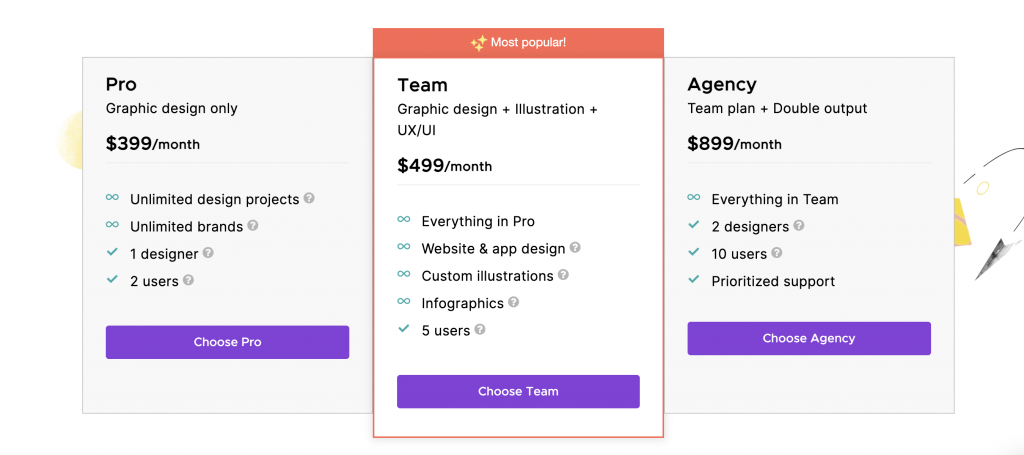Viewport: 1024px width, 455px height.
Task: Show info icon for 10 users
Action: coord(776,253)
